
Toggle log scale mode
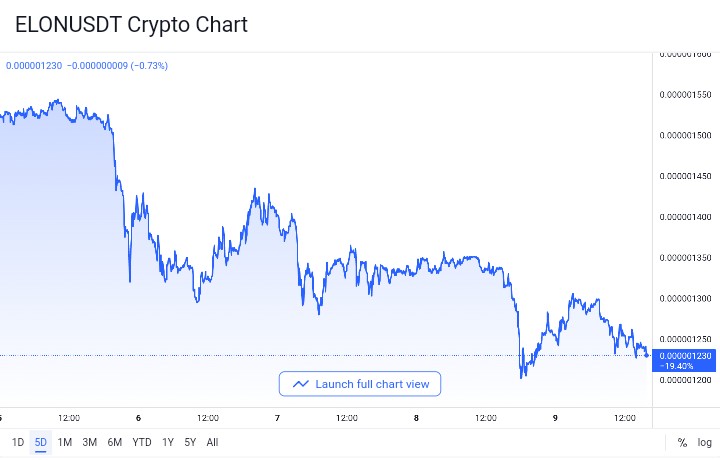tap(705, 442)
